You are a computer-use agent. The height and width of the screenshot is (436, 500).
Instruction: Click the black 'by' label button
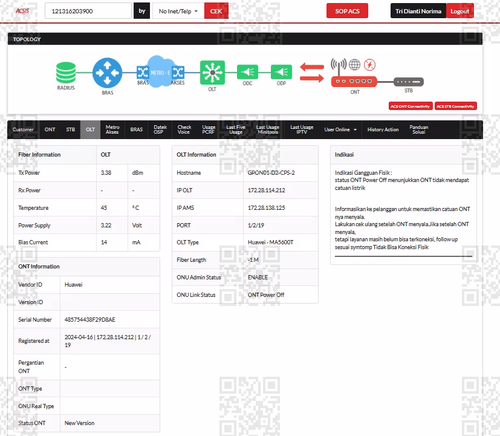pyautogui.click(x=142, y=11)
